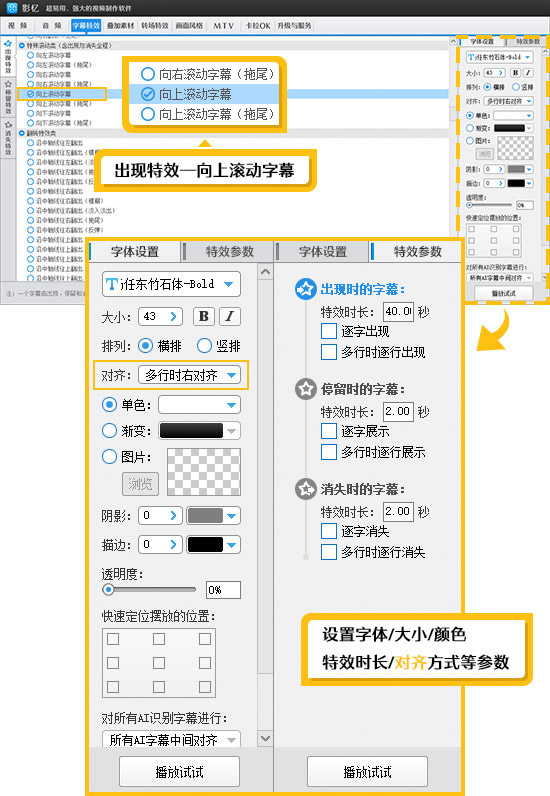Collapse the 特殊滚动类 tree group
Viewport: 550px width, 796px height.
pos(22,45)
